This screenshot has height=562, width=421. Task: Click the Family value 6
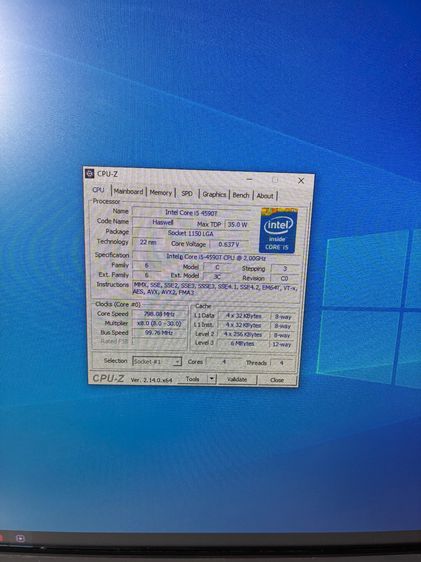(147, 265)
